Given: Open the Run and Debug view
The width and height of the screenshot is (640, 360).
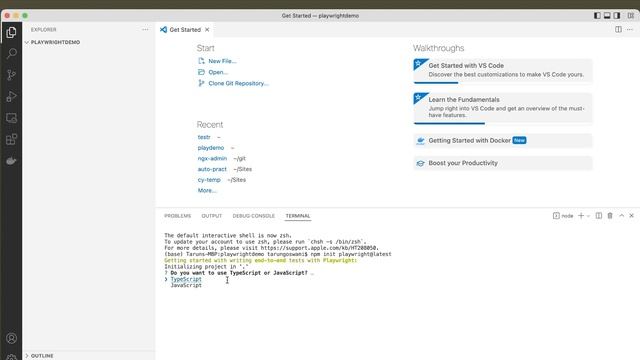Looking at the screenshot, I should point(11,97).
